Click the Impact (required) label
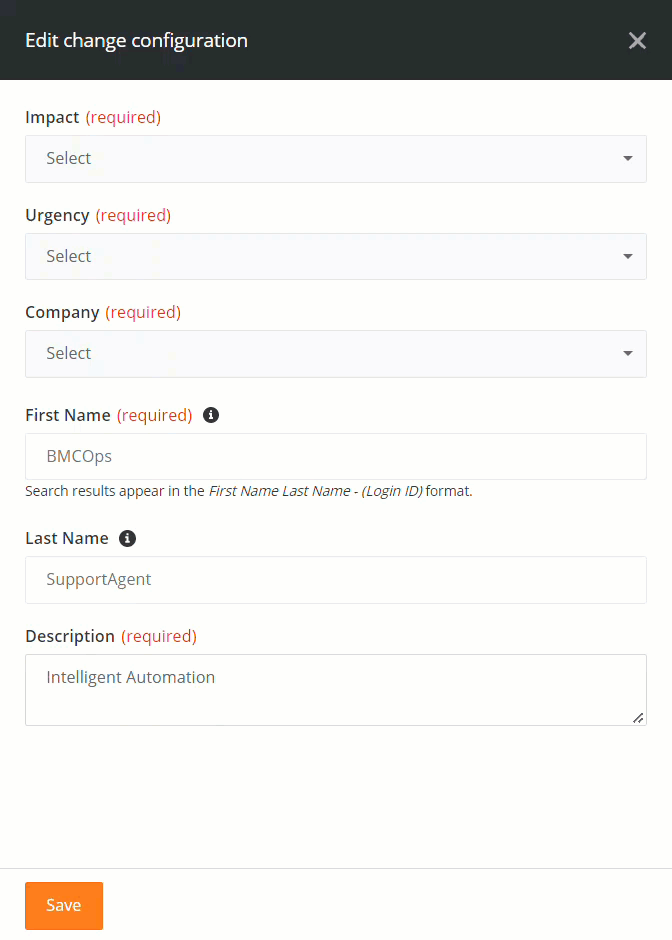672x940 pixels. 93,117
